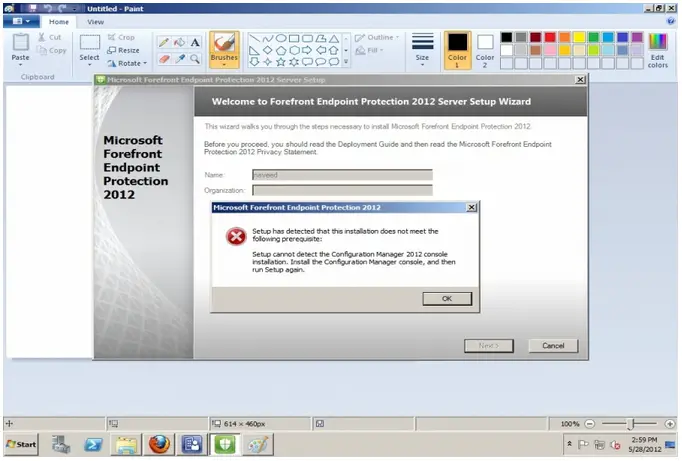
Task: Open Edit colors
Action: click(658, 50)
